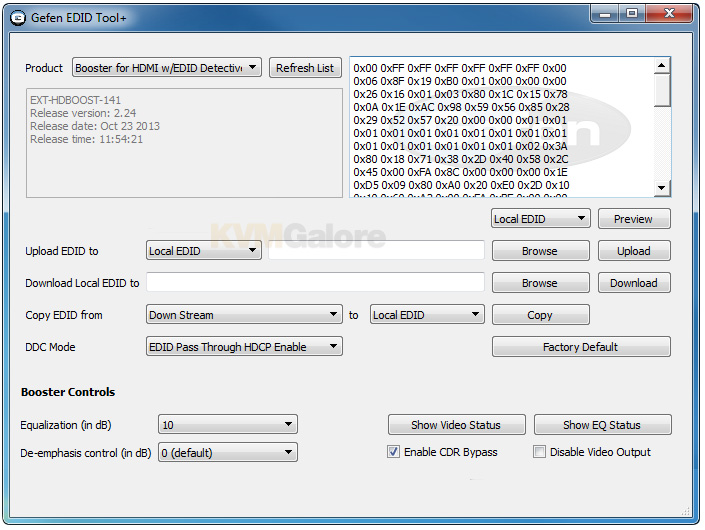The width and height of the screenshot is (705, 530).
Task: Uncheck the Enable CDR Bypass checkbox
Action: pos(393,452)
